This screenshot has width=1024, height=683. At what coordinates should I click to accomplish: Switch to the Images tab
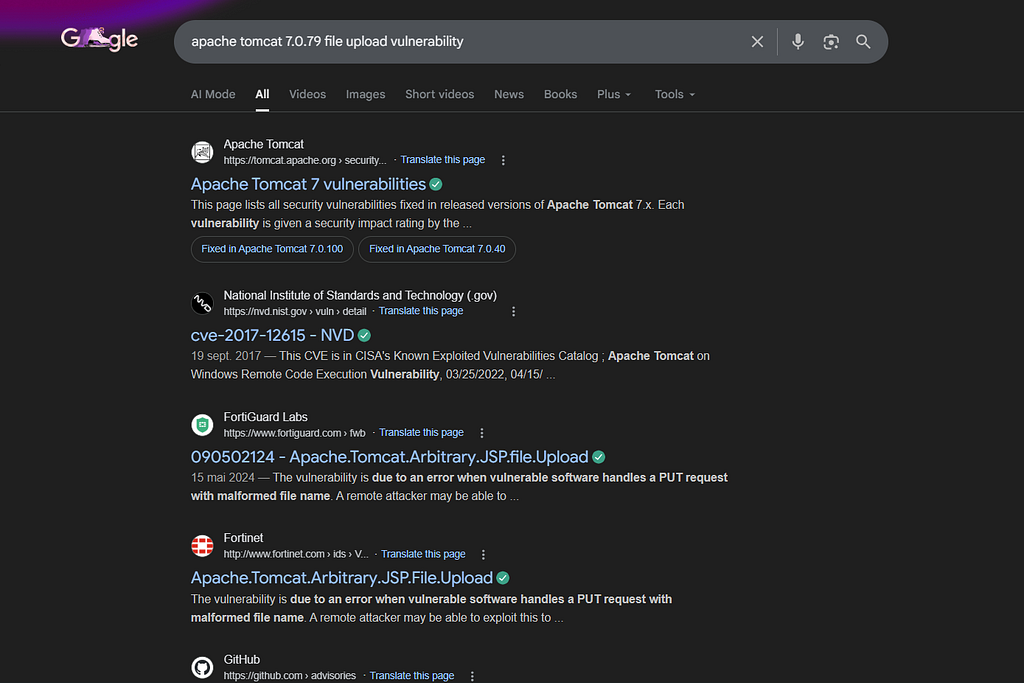[365, 94]
